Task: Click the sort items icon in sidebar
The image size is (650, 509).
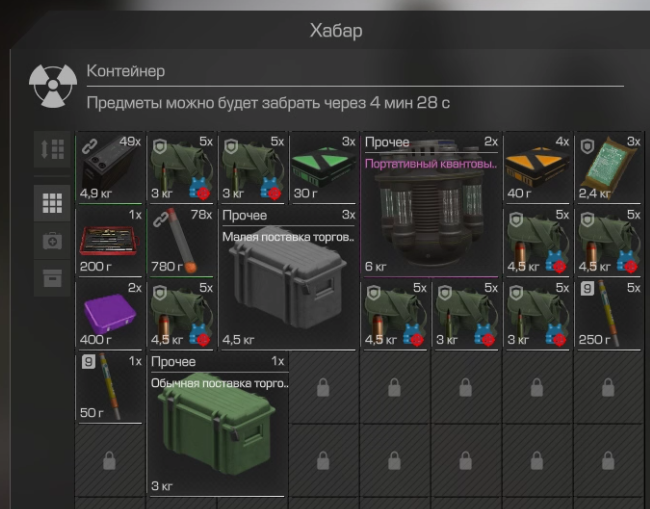Action: tap(52, 149)
